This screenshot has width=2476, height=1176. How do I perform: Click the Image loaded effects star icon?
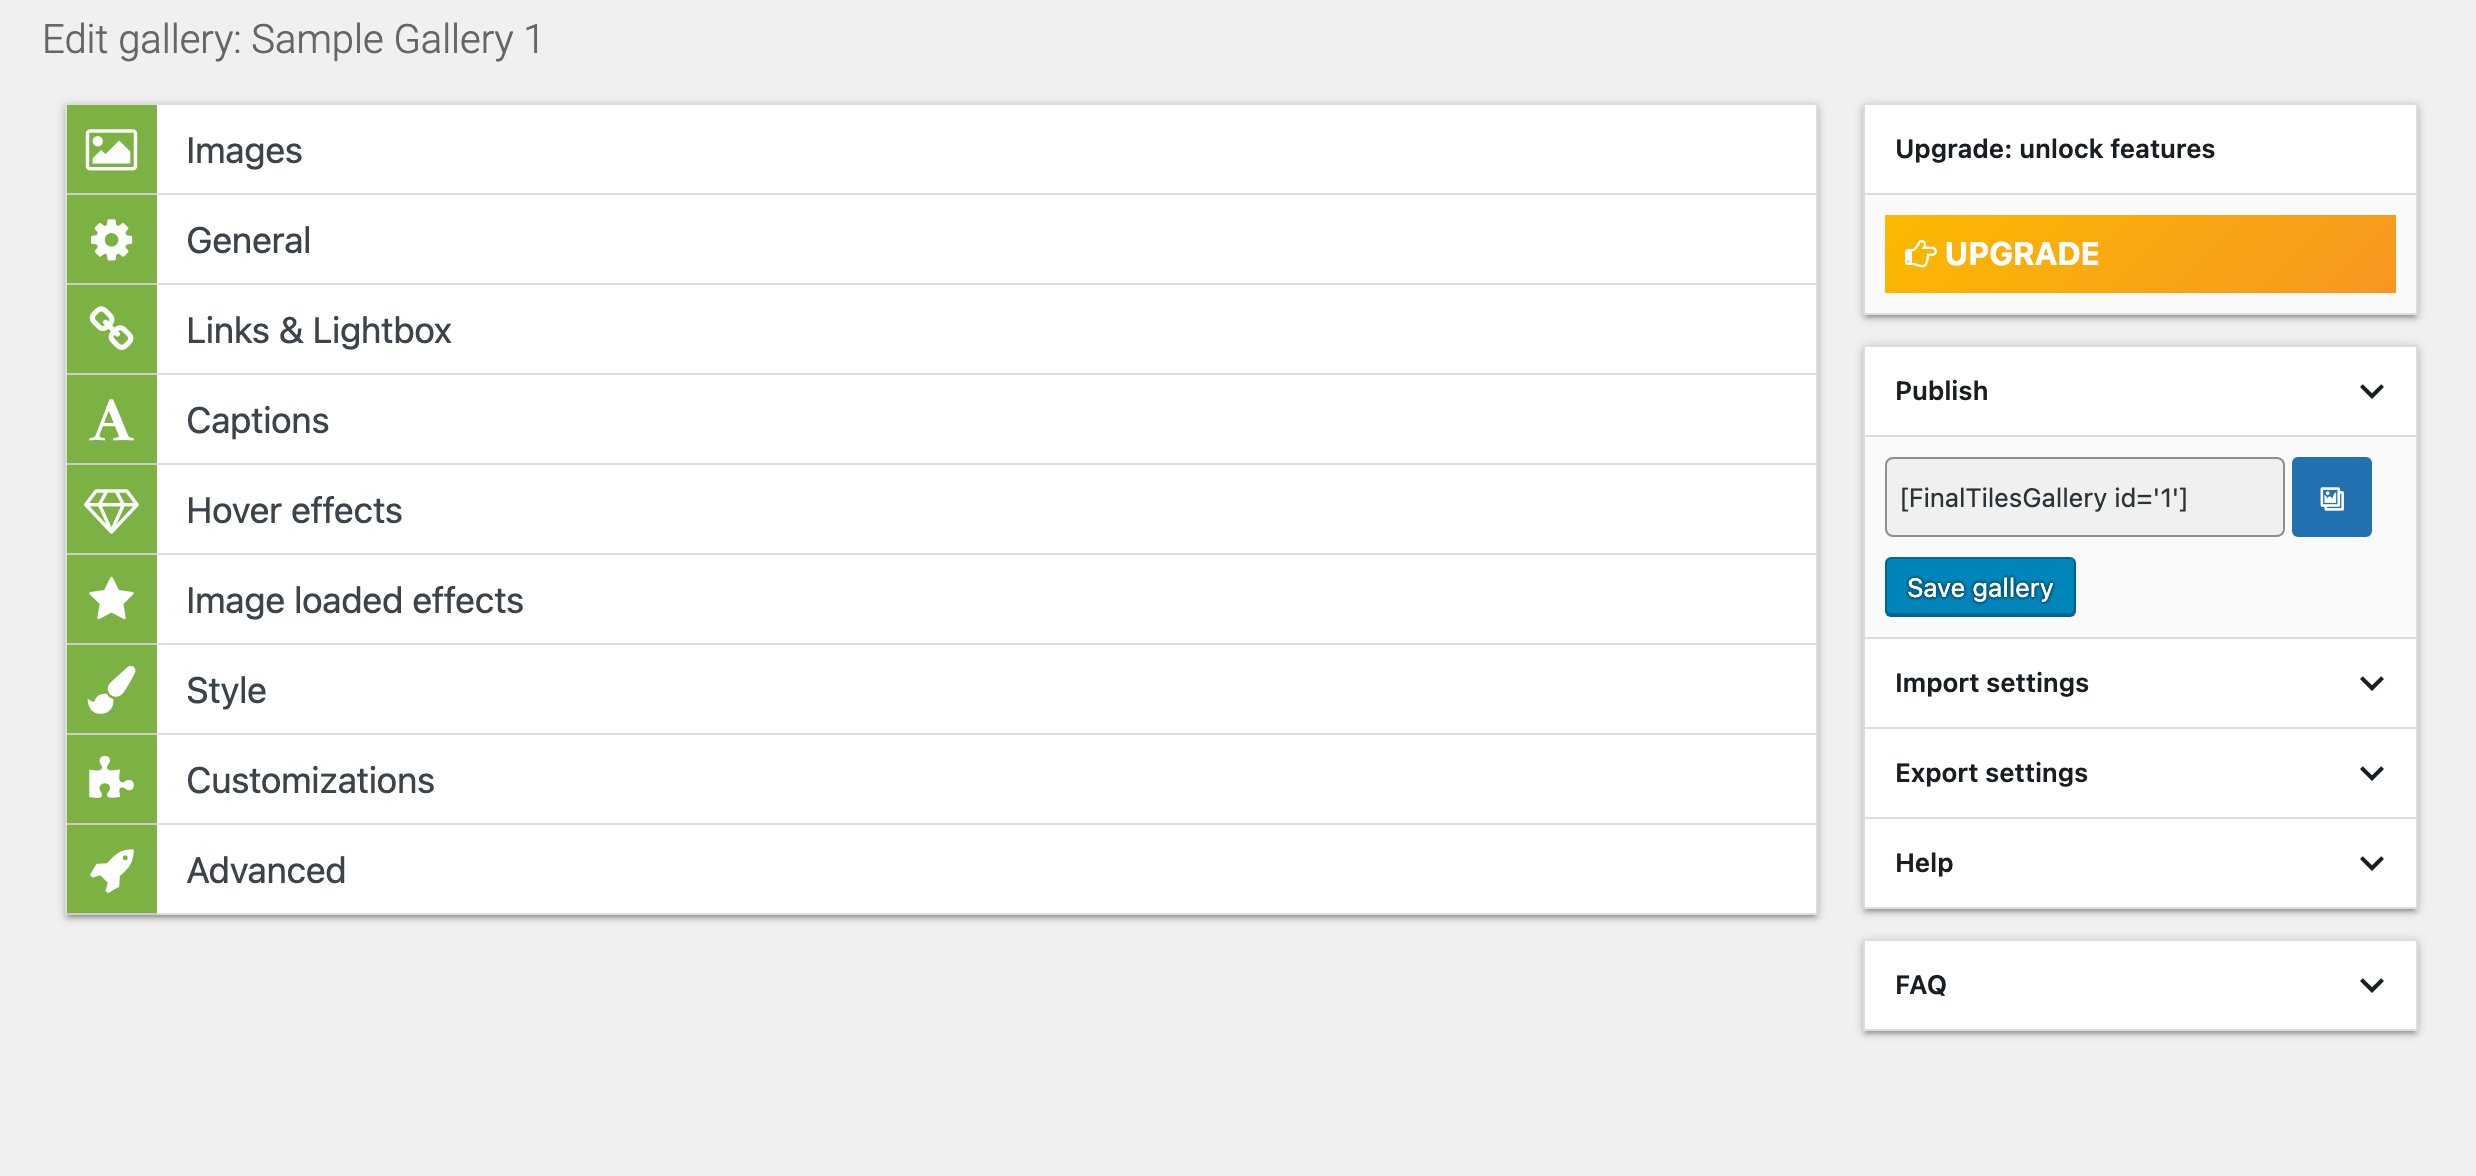(111, 600)
